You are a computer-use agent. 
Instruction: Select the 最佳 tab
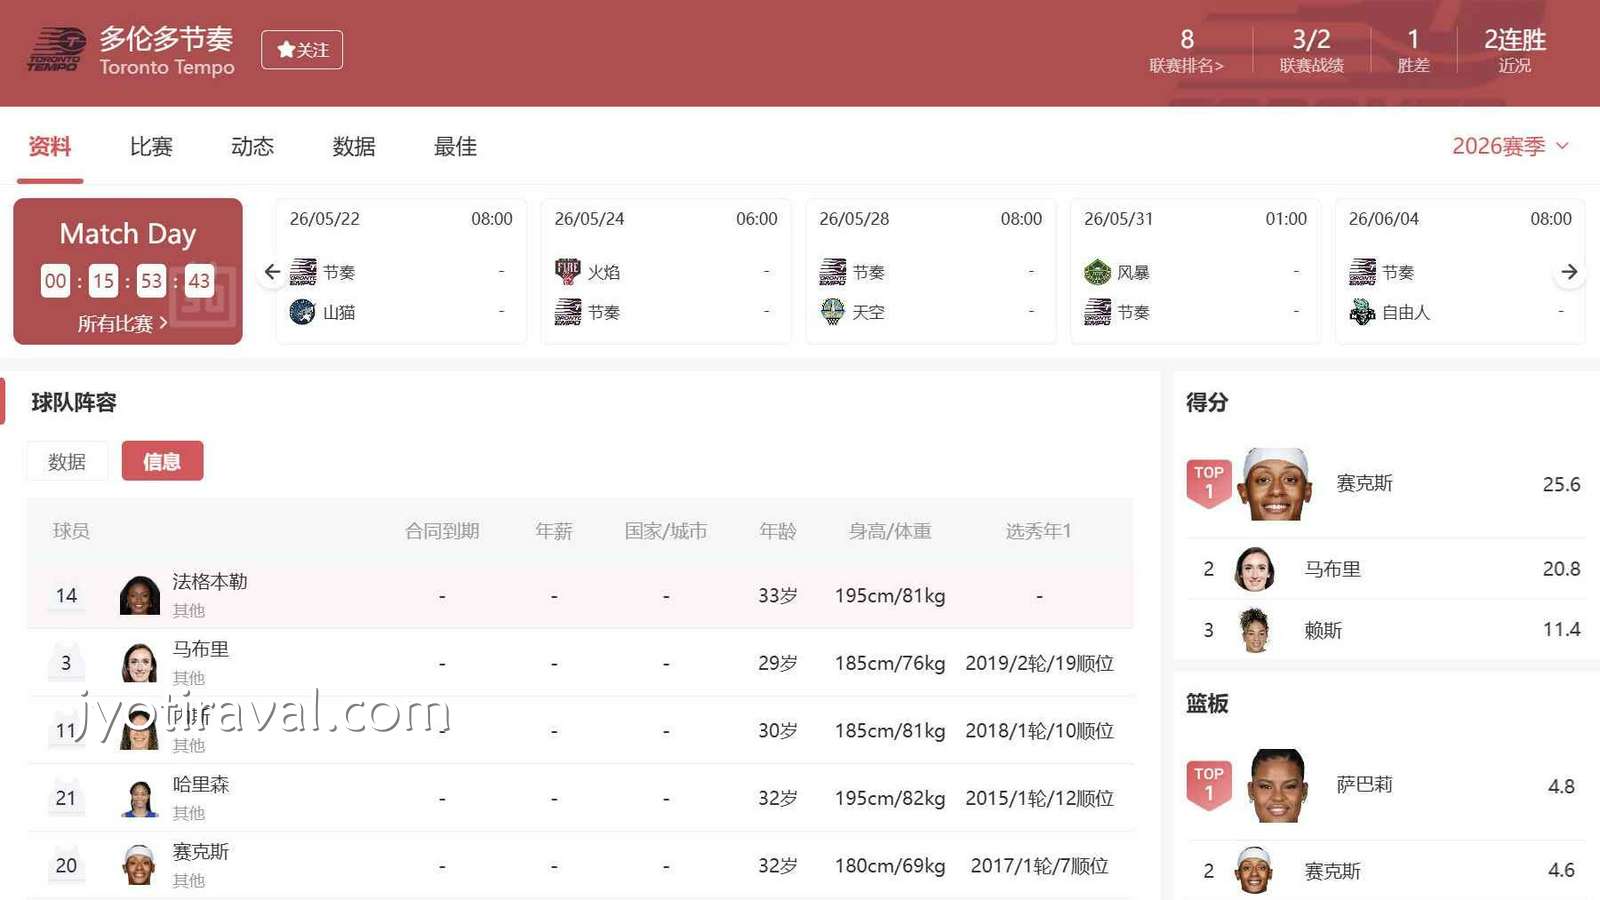pos(455,147)
